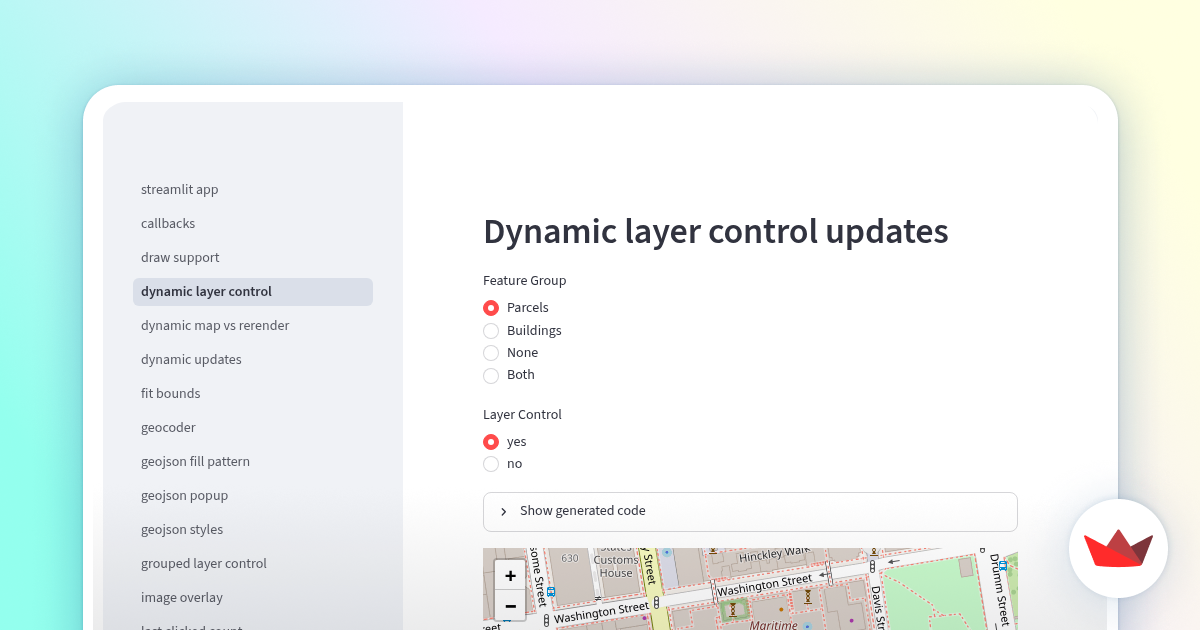This screenshot has height=630, width=1200.
Task: Go to the geojson popup page
Action: tap(253, 496)
